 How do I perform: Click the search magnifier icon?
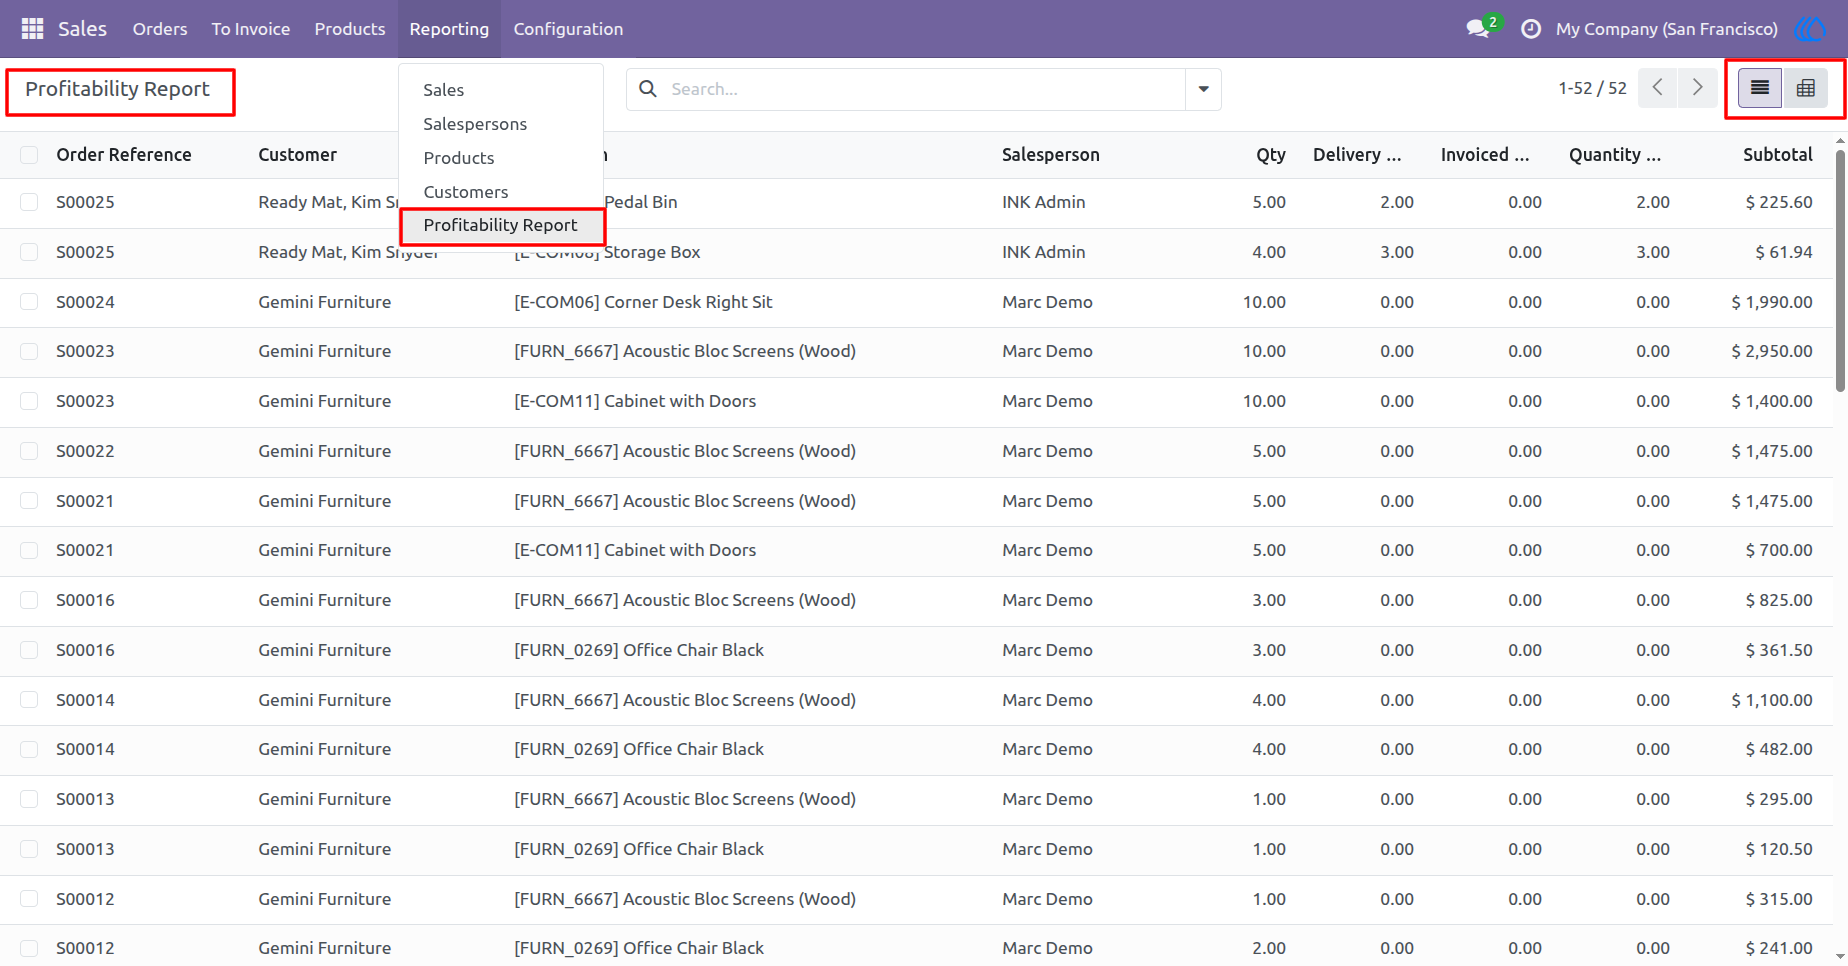coord(648,89)
